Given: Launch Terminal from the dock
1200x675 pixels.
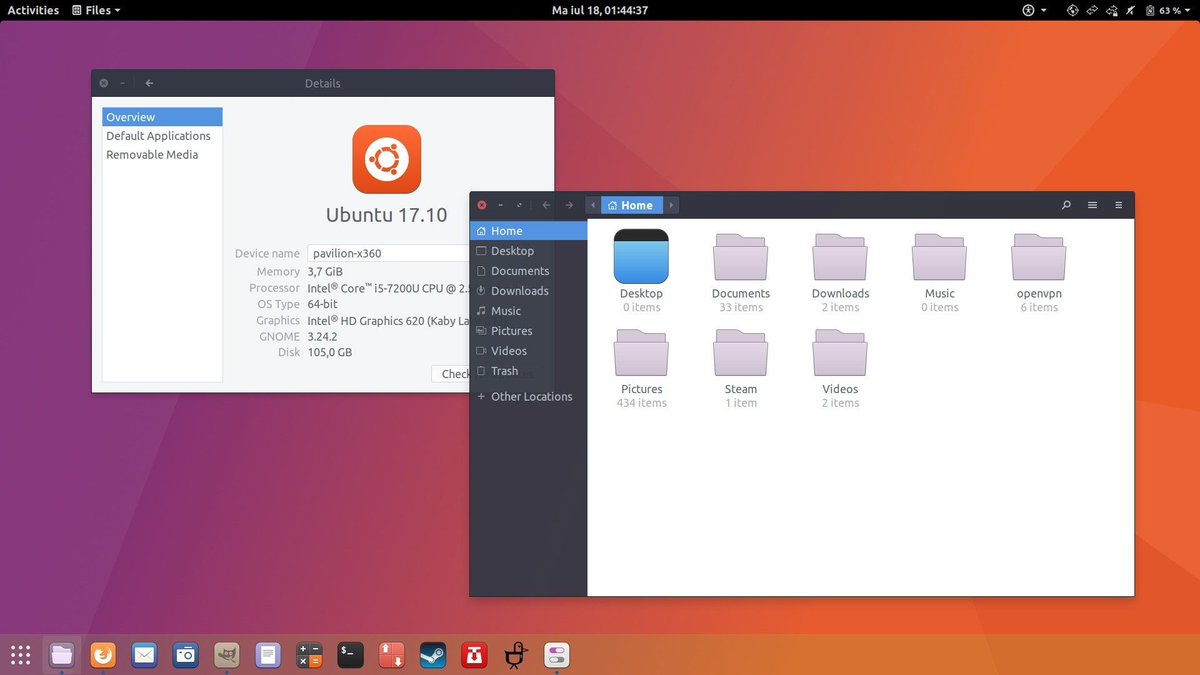Looking at the screenshot, I should [x=350, y=656].
